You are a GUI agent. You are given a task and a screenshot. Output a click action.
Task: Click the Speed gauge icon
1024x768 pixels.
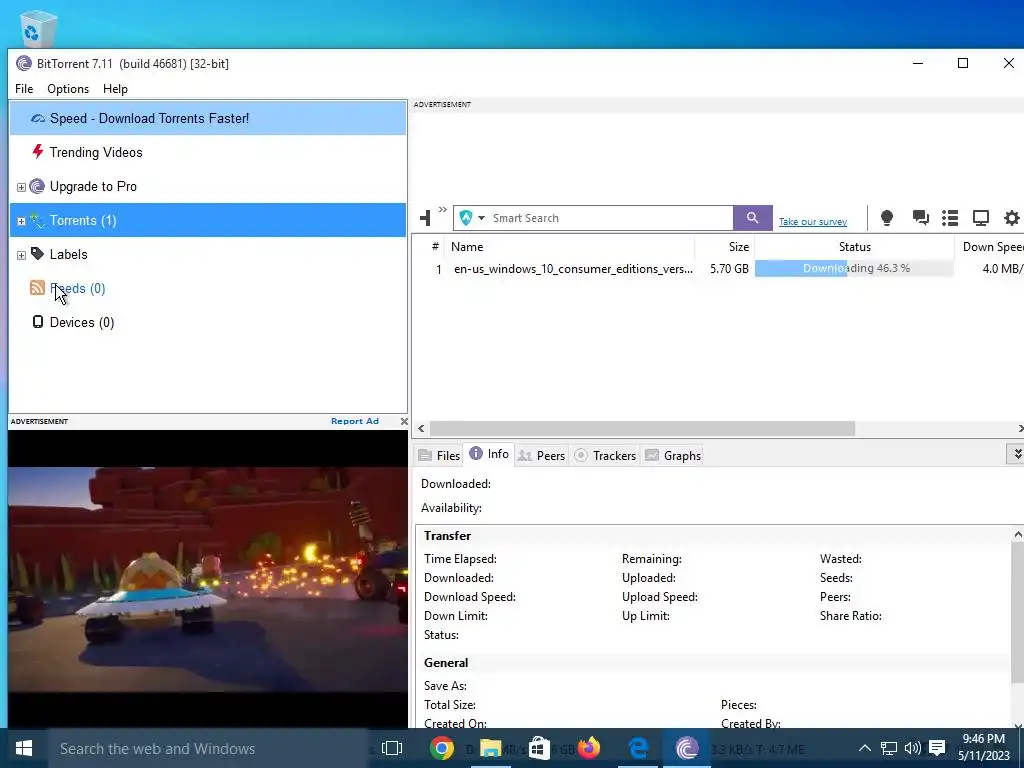[x=38, y=118]
